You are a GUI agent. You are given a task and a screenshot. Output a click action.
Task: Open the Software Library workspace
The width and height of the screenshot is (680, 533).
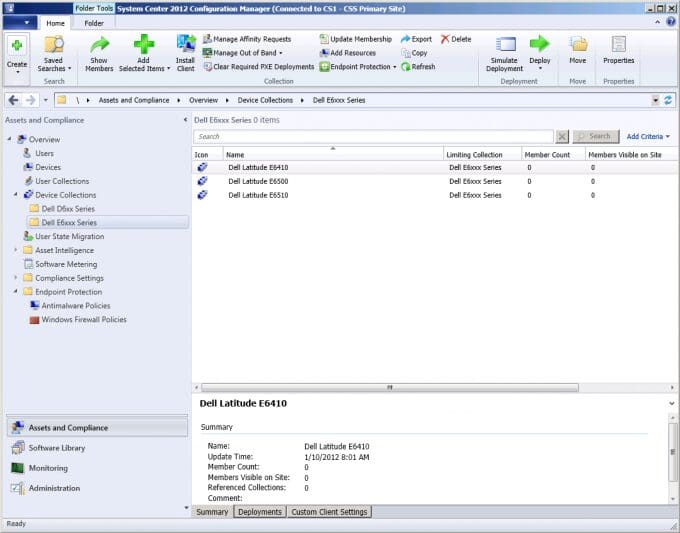tap(57, 448)
